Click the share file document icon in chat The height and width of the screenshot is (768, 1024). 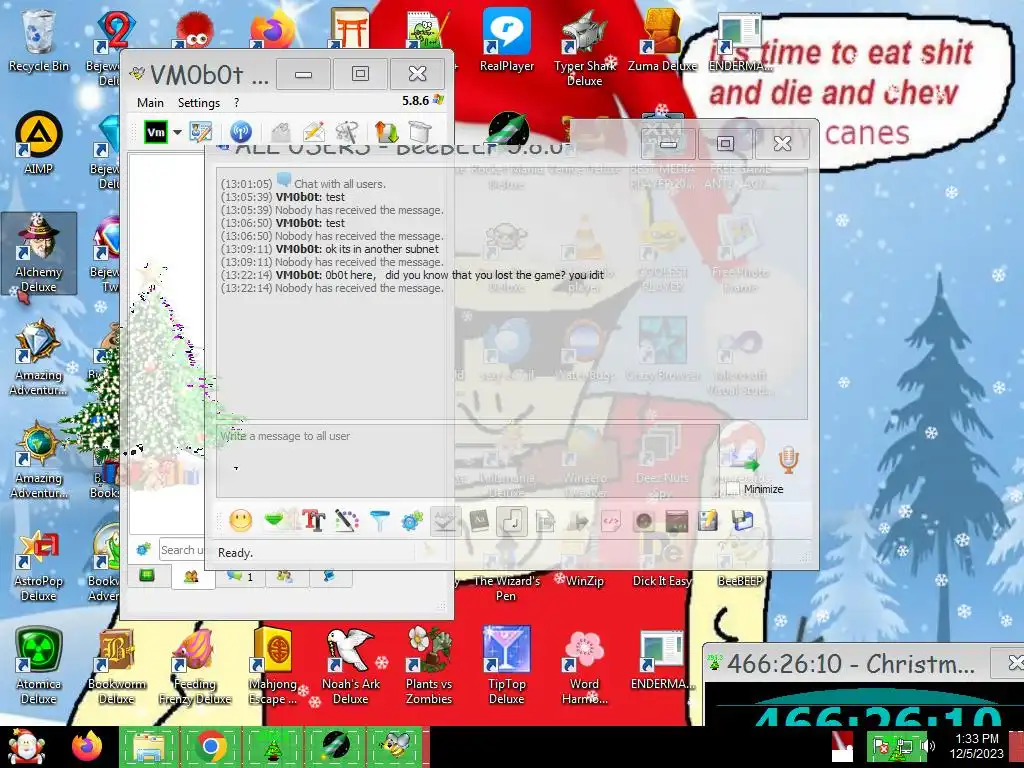point(545,520)
